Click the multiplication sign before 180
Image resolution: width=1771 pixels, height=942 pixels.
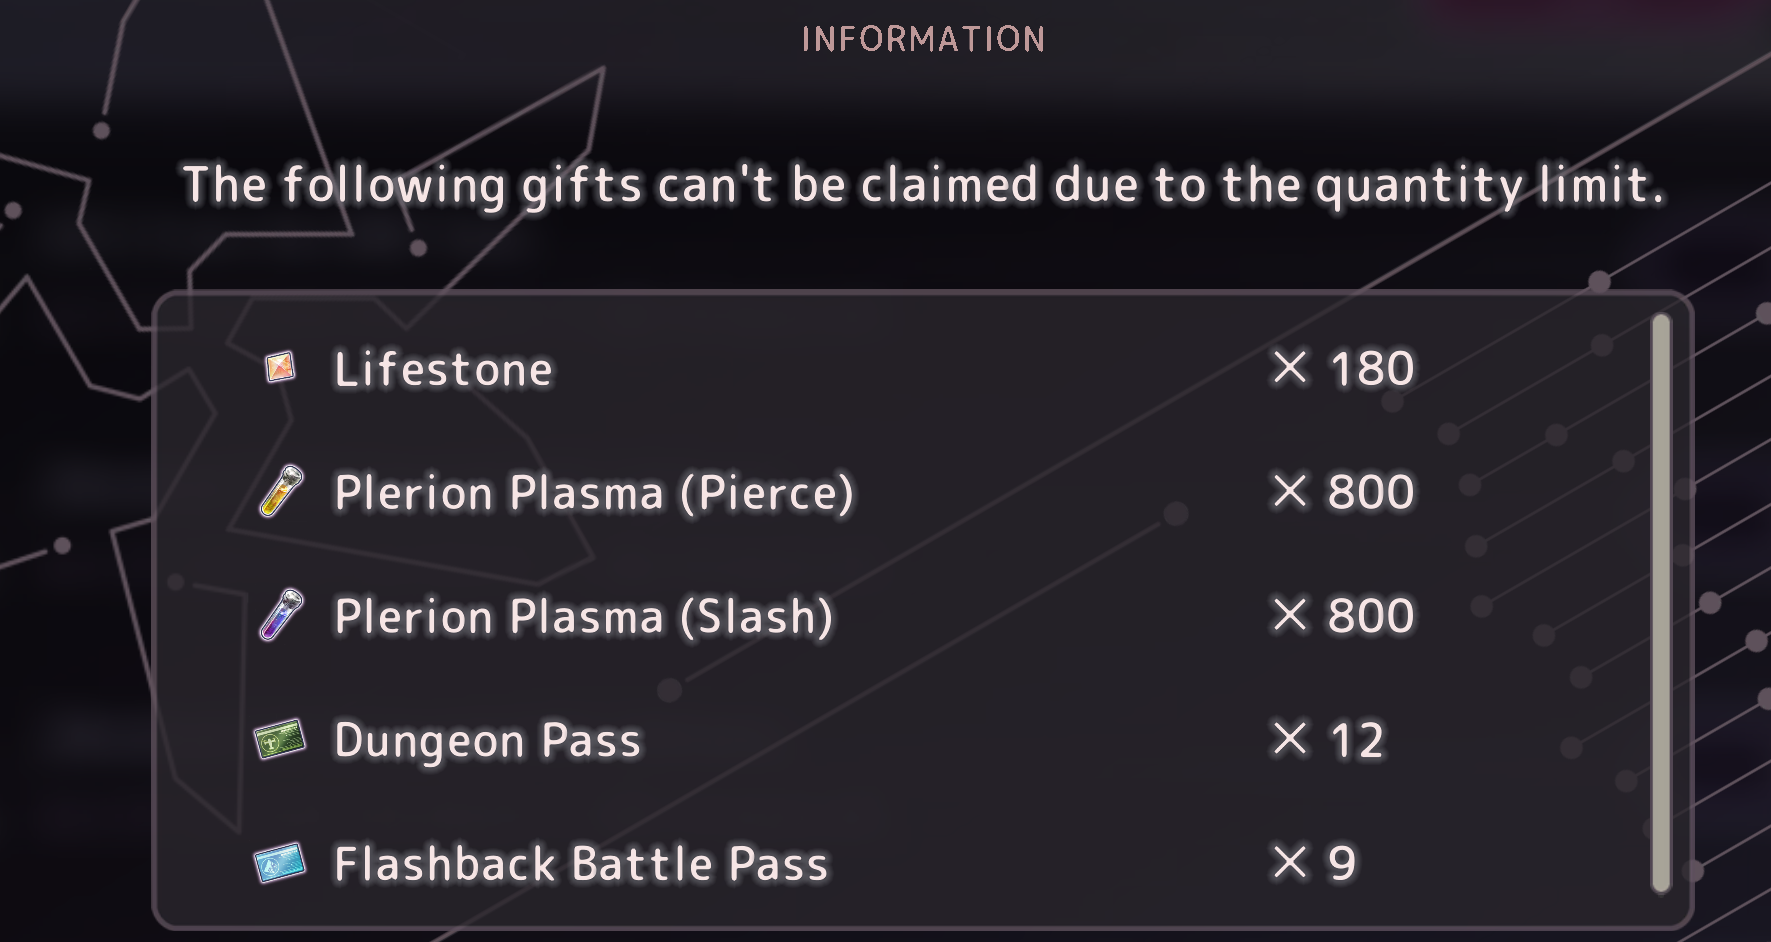1290,368
